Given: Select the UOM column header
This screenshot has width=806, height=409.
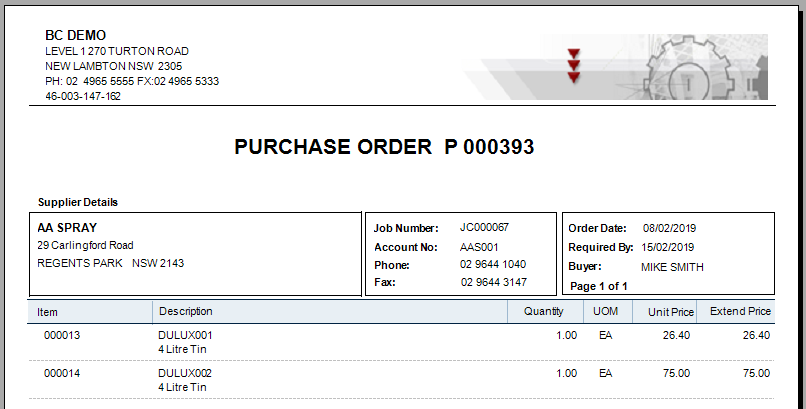Looking at the screenshot, I should click(605, 312).
